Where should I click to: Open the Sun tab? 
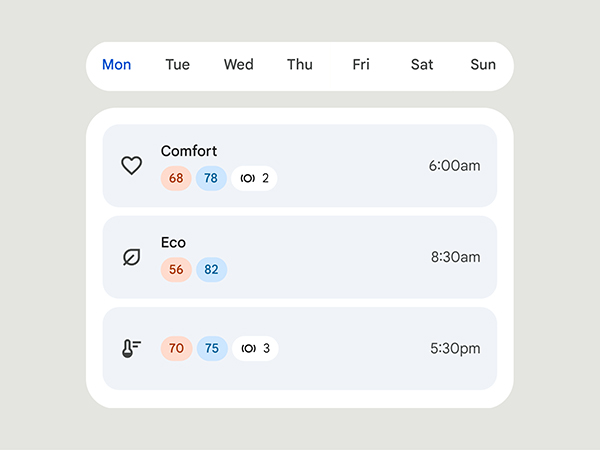[483, 65]
